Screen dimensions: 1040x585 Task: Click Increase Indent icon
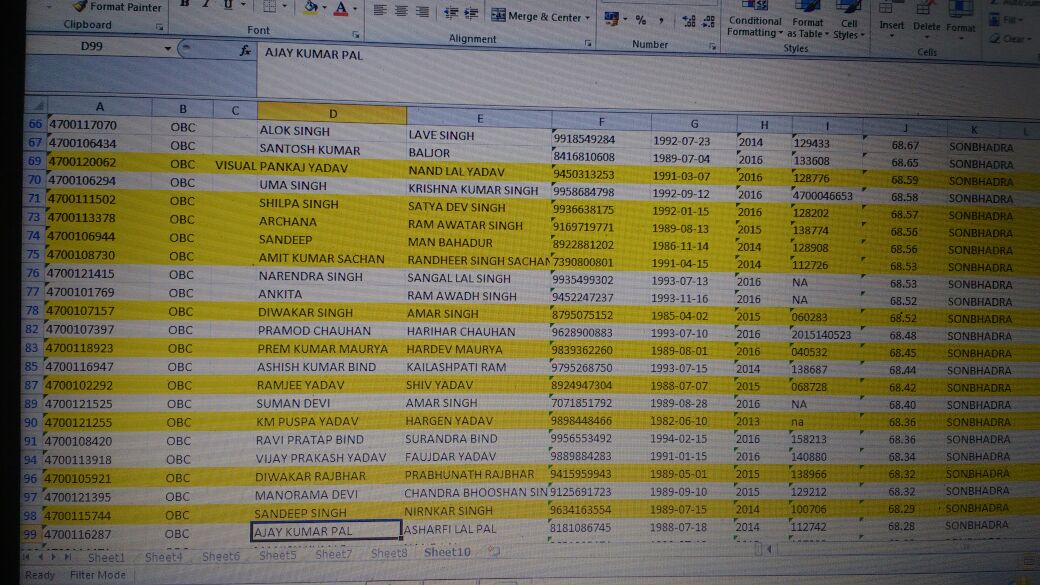point(472,14)
